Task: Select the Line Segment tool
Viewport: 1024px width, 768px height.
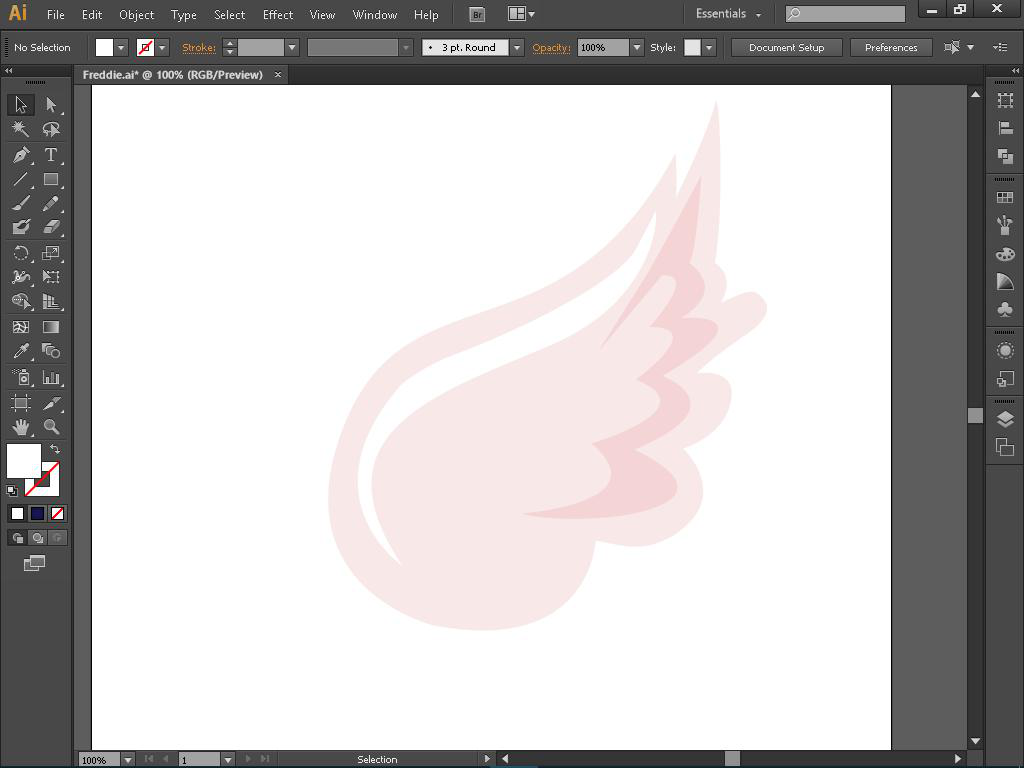Action: tap(21, 179)
